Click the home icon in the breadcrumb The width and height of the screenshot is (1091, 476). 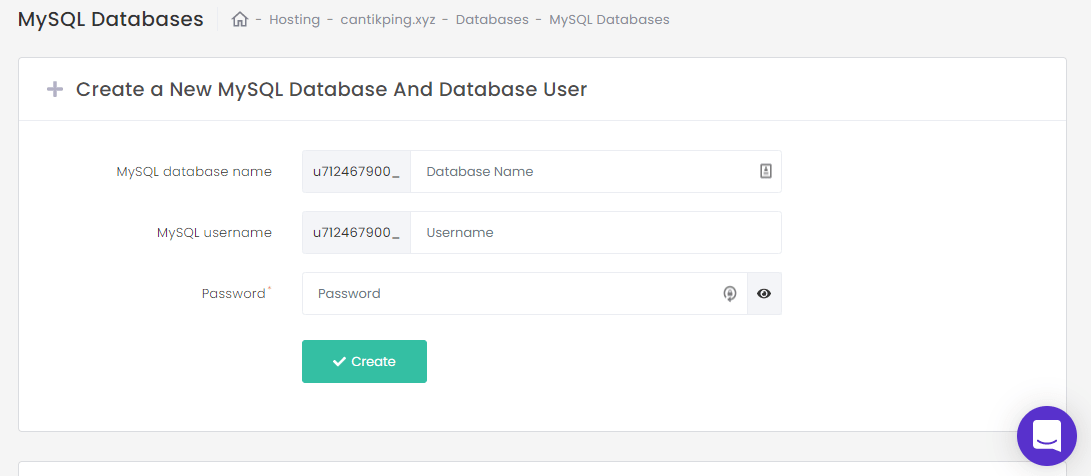[239, 19]
